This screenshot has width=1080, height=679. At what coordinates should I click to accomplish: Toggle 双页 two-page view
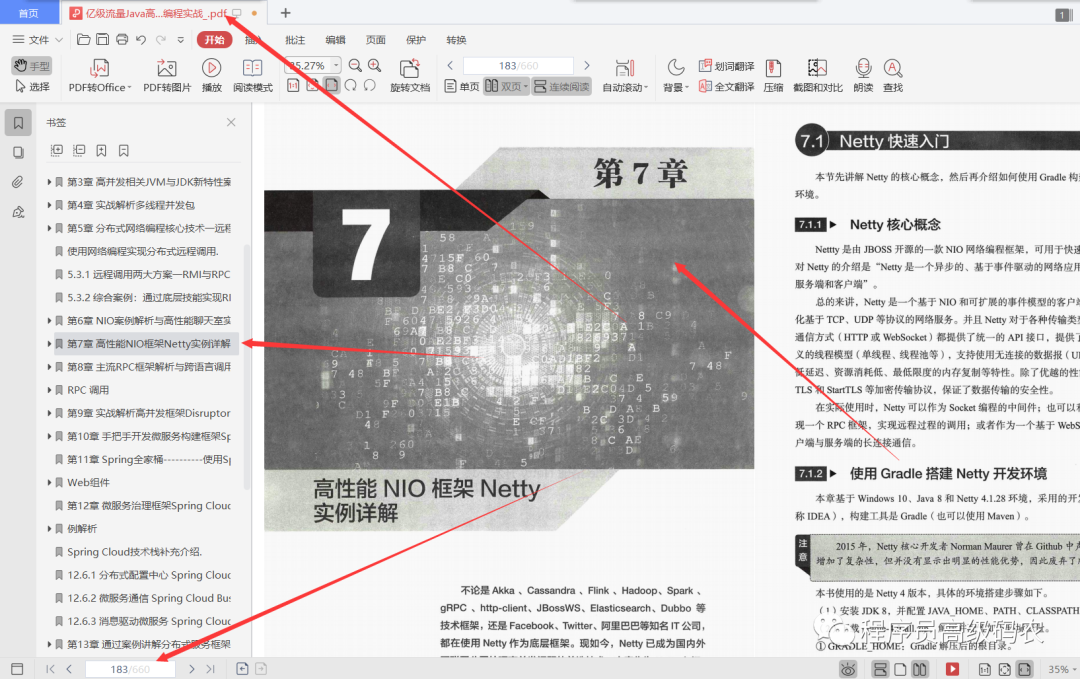[506, 86]
